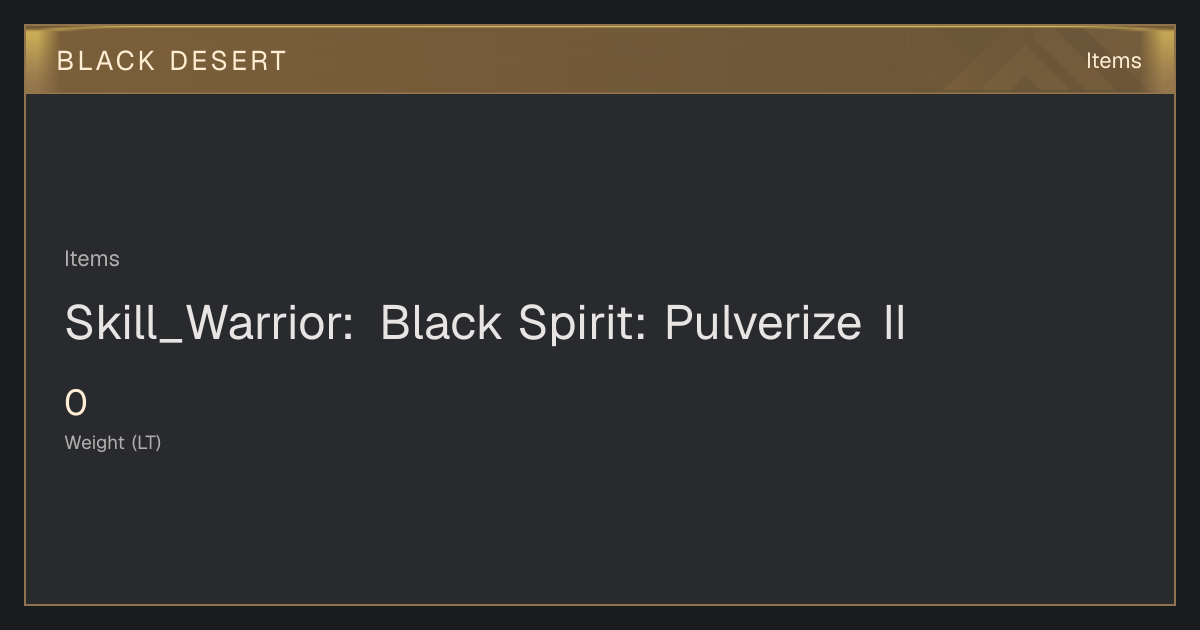This screenshot has height=630, width=1200.
Task: Click the golden header banner center
Action: click(600, 60)
